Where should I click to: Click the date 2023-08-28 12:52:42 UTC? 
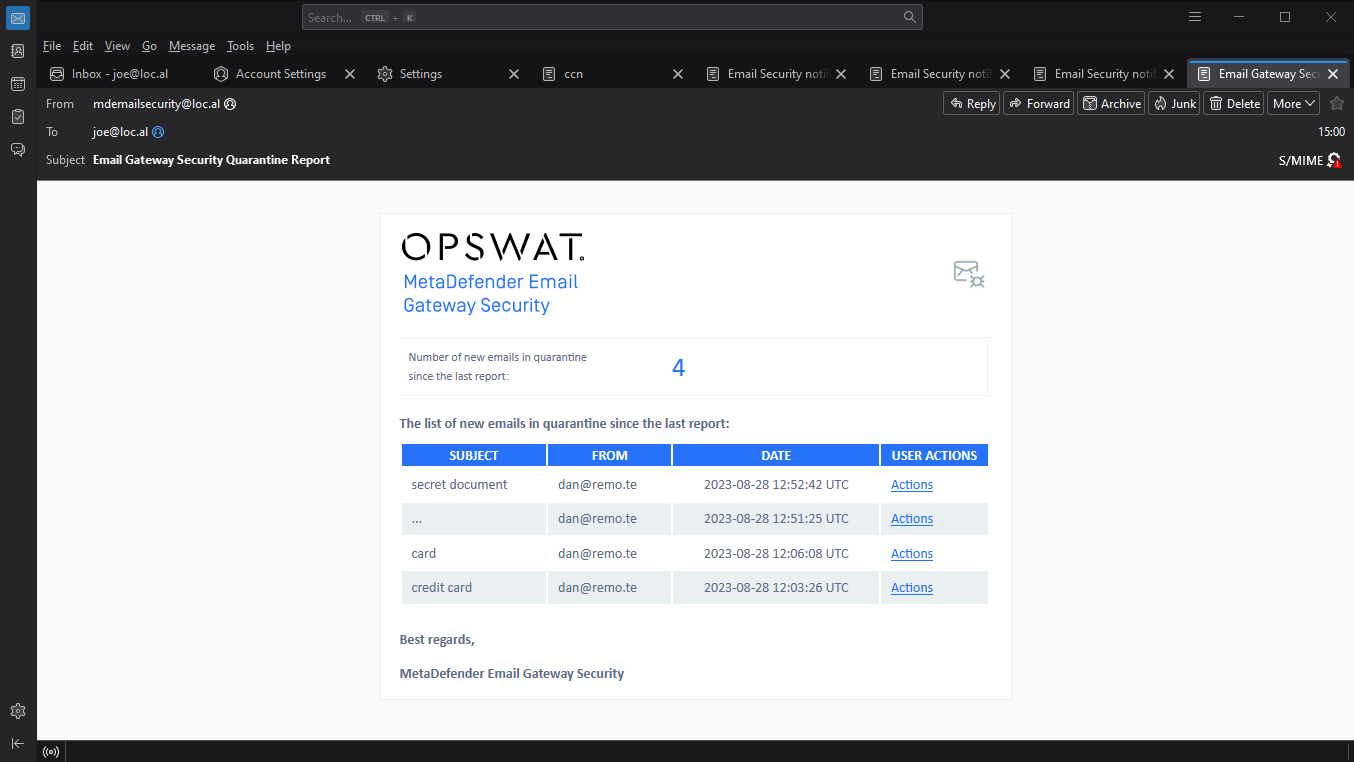[776, 485]
